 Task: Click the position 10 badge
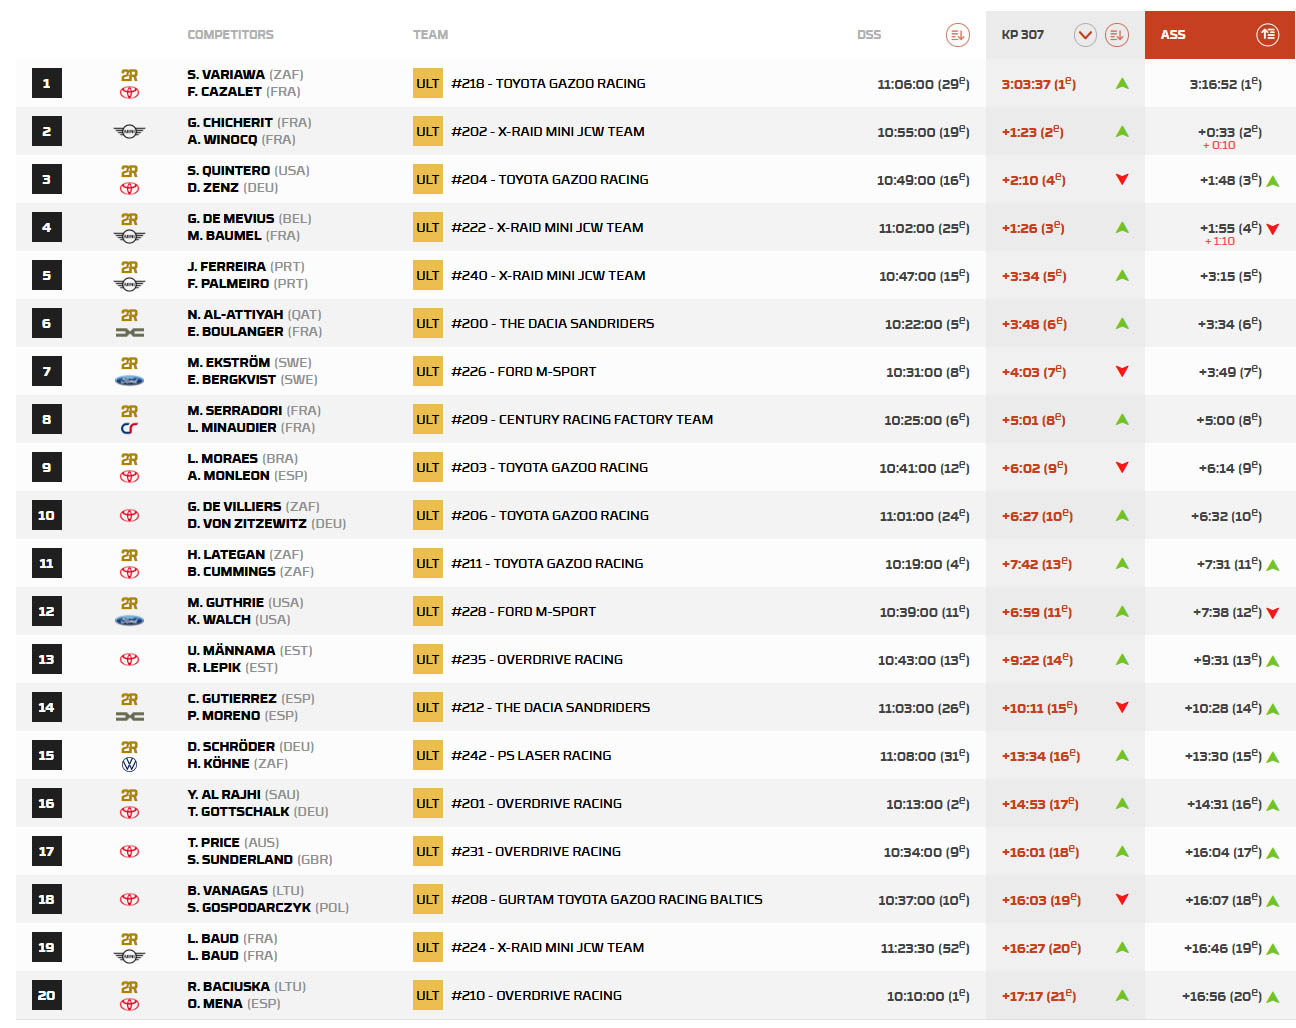[46, 516]
